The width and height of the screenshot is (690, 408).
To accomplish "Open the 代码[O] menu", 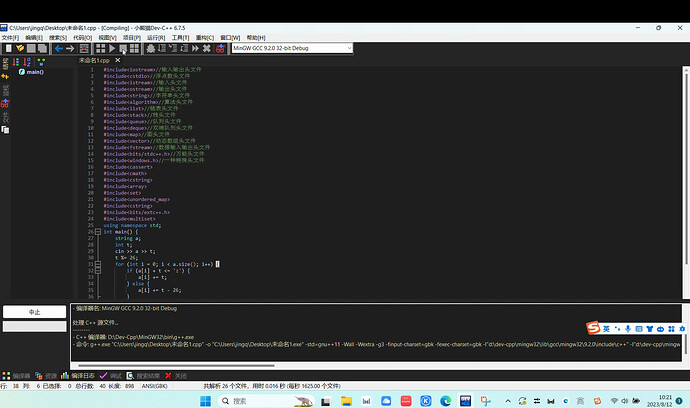I will pyautogui.click(x=82, y=38).
